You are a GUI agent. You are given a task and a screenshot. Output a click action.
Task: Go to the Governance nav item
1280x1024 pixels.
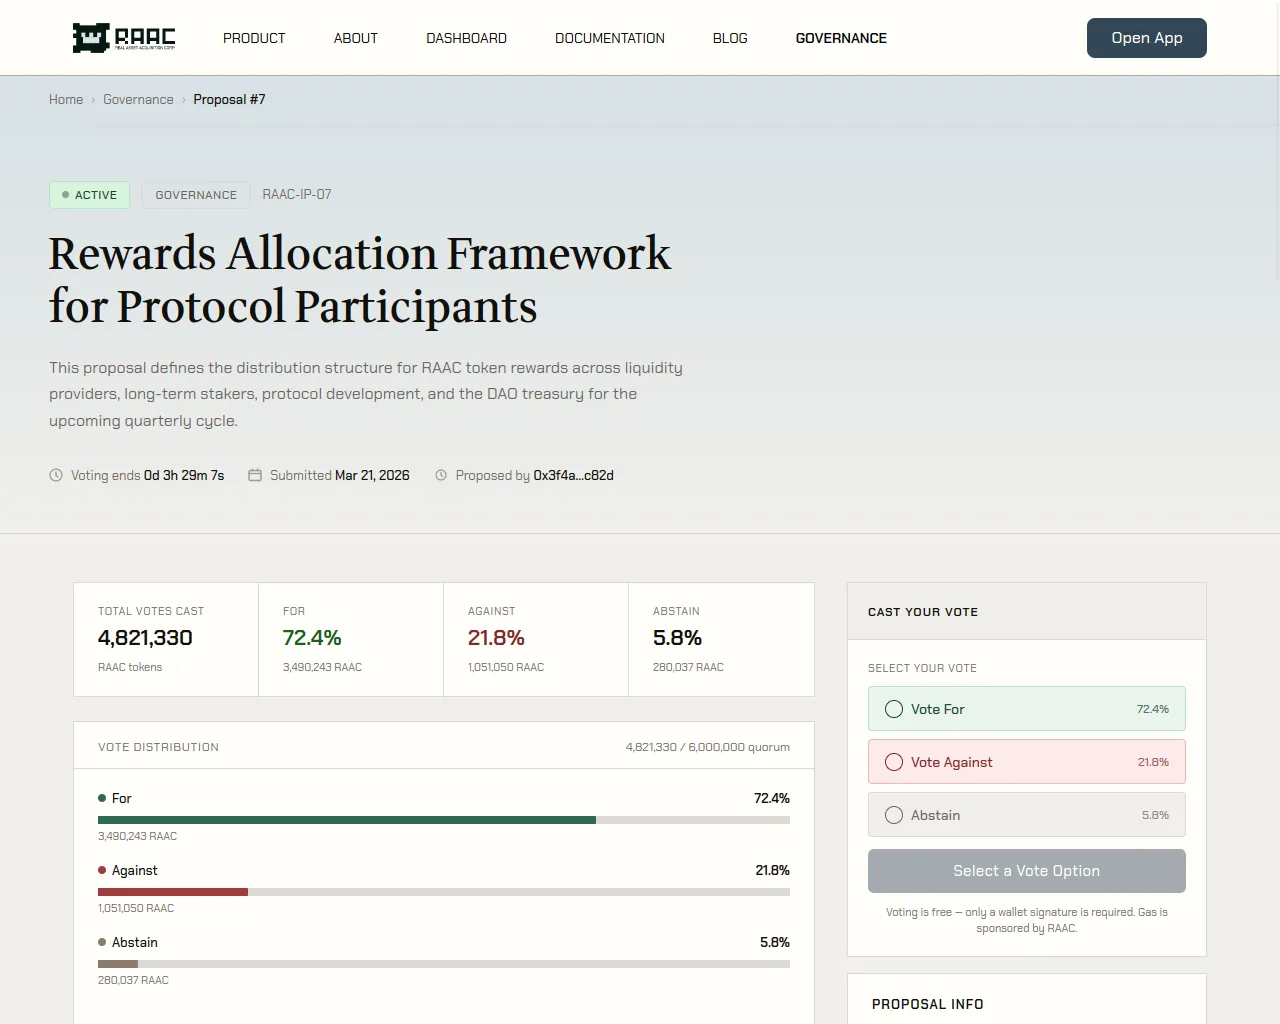(841, 38)
